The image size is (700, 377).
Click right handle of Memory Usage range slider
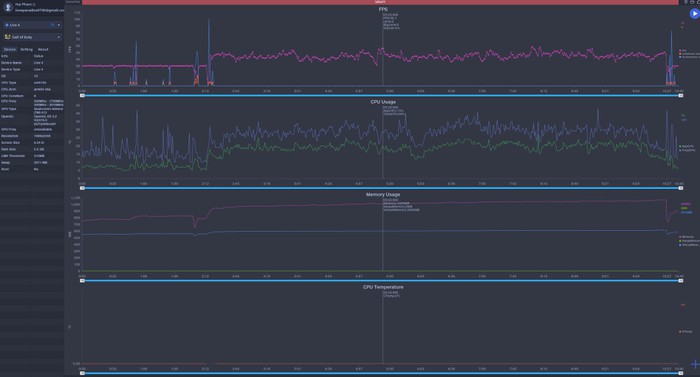[681, 281]
